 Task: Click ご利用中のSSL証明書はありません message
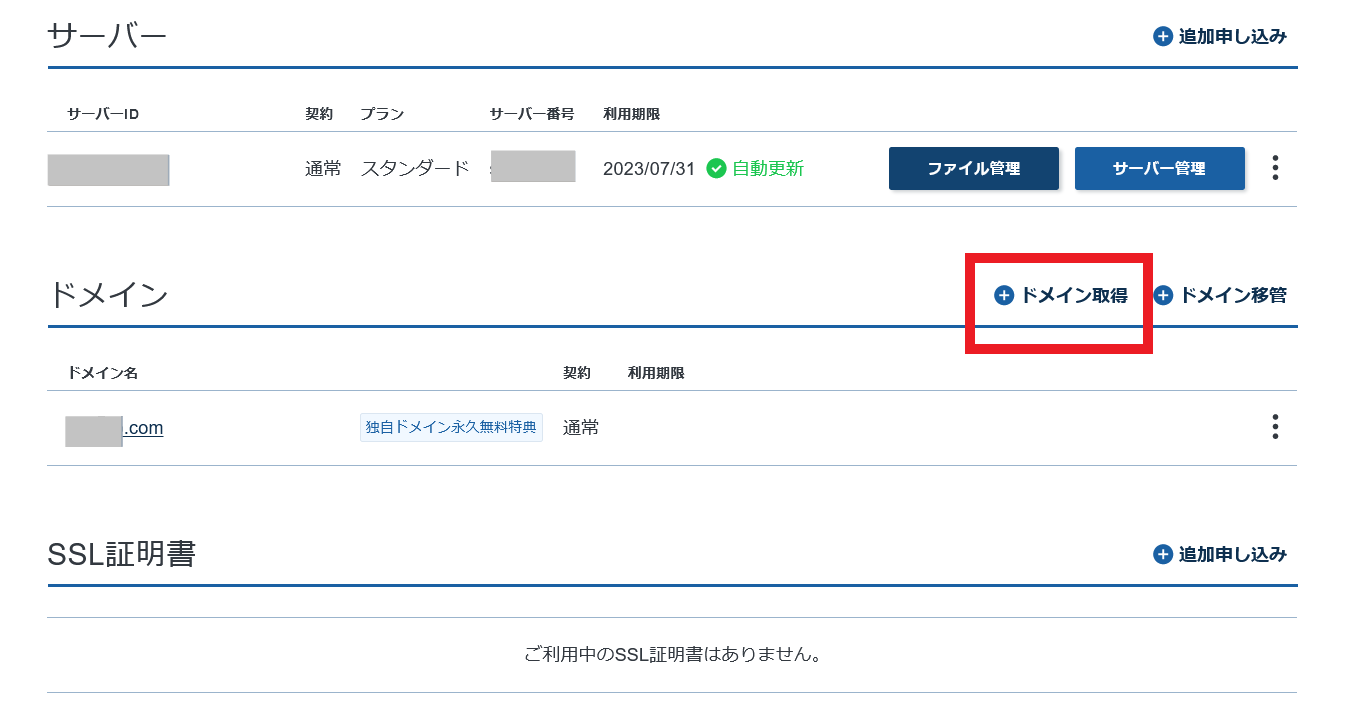coord(673,655)
